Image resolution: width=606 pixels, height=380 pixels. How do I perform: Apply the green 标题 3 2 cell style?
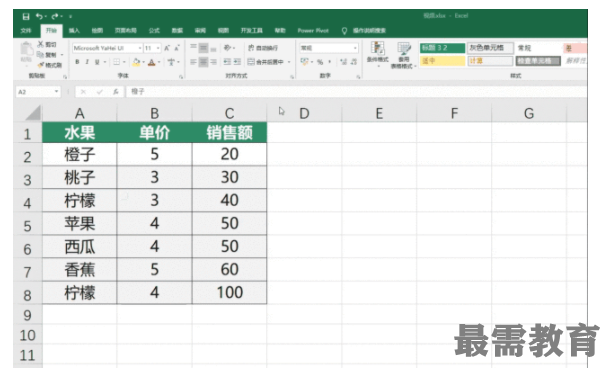point(443,48)
